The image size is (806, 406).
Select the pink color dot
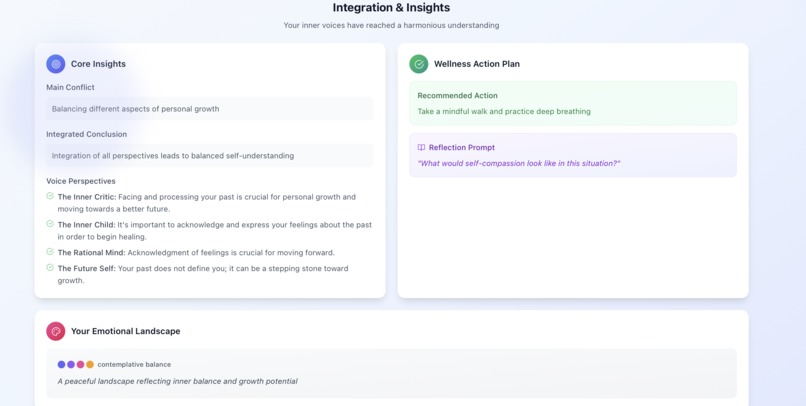click(81, 365)
